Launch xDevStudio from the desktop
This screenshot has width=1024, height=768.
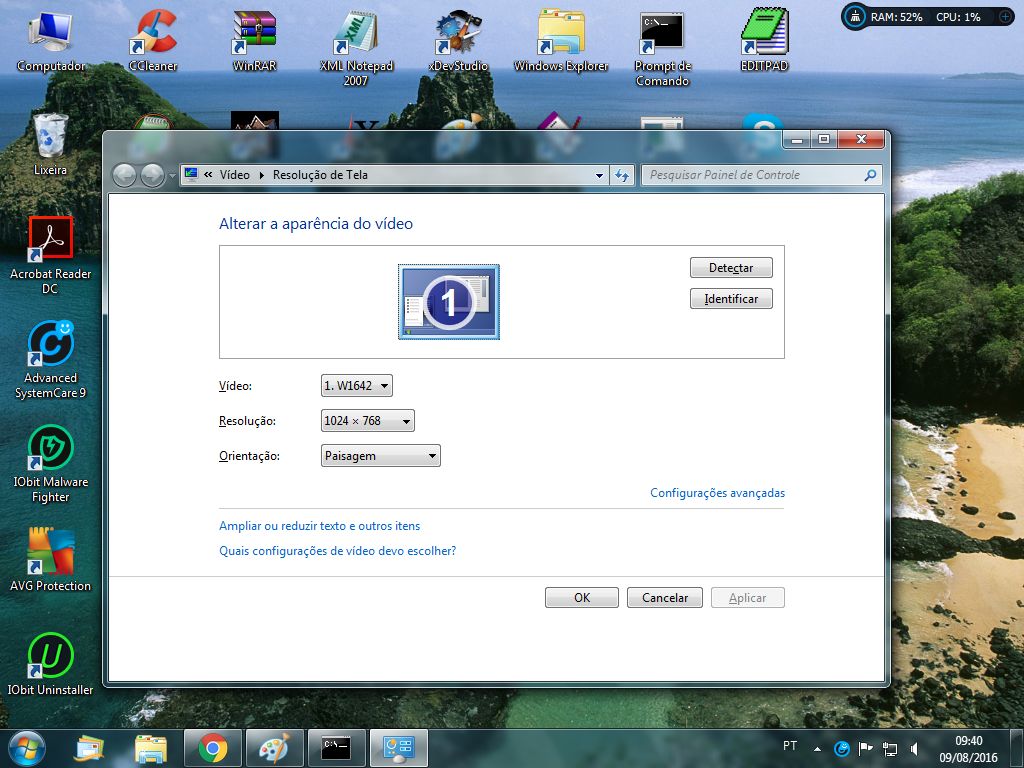(x=458, y=40)
